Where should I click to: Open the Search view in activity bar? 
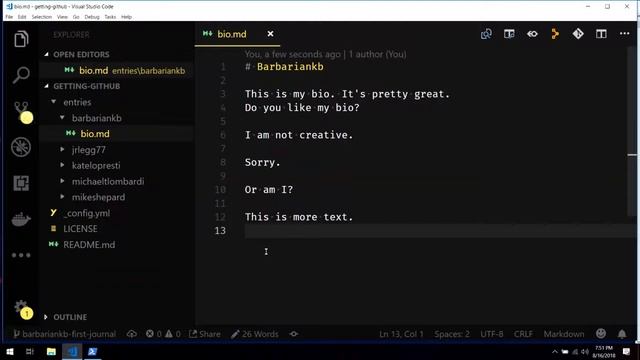tap(21, 75)
